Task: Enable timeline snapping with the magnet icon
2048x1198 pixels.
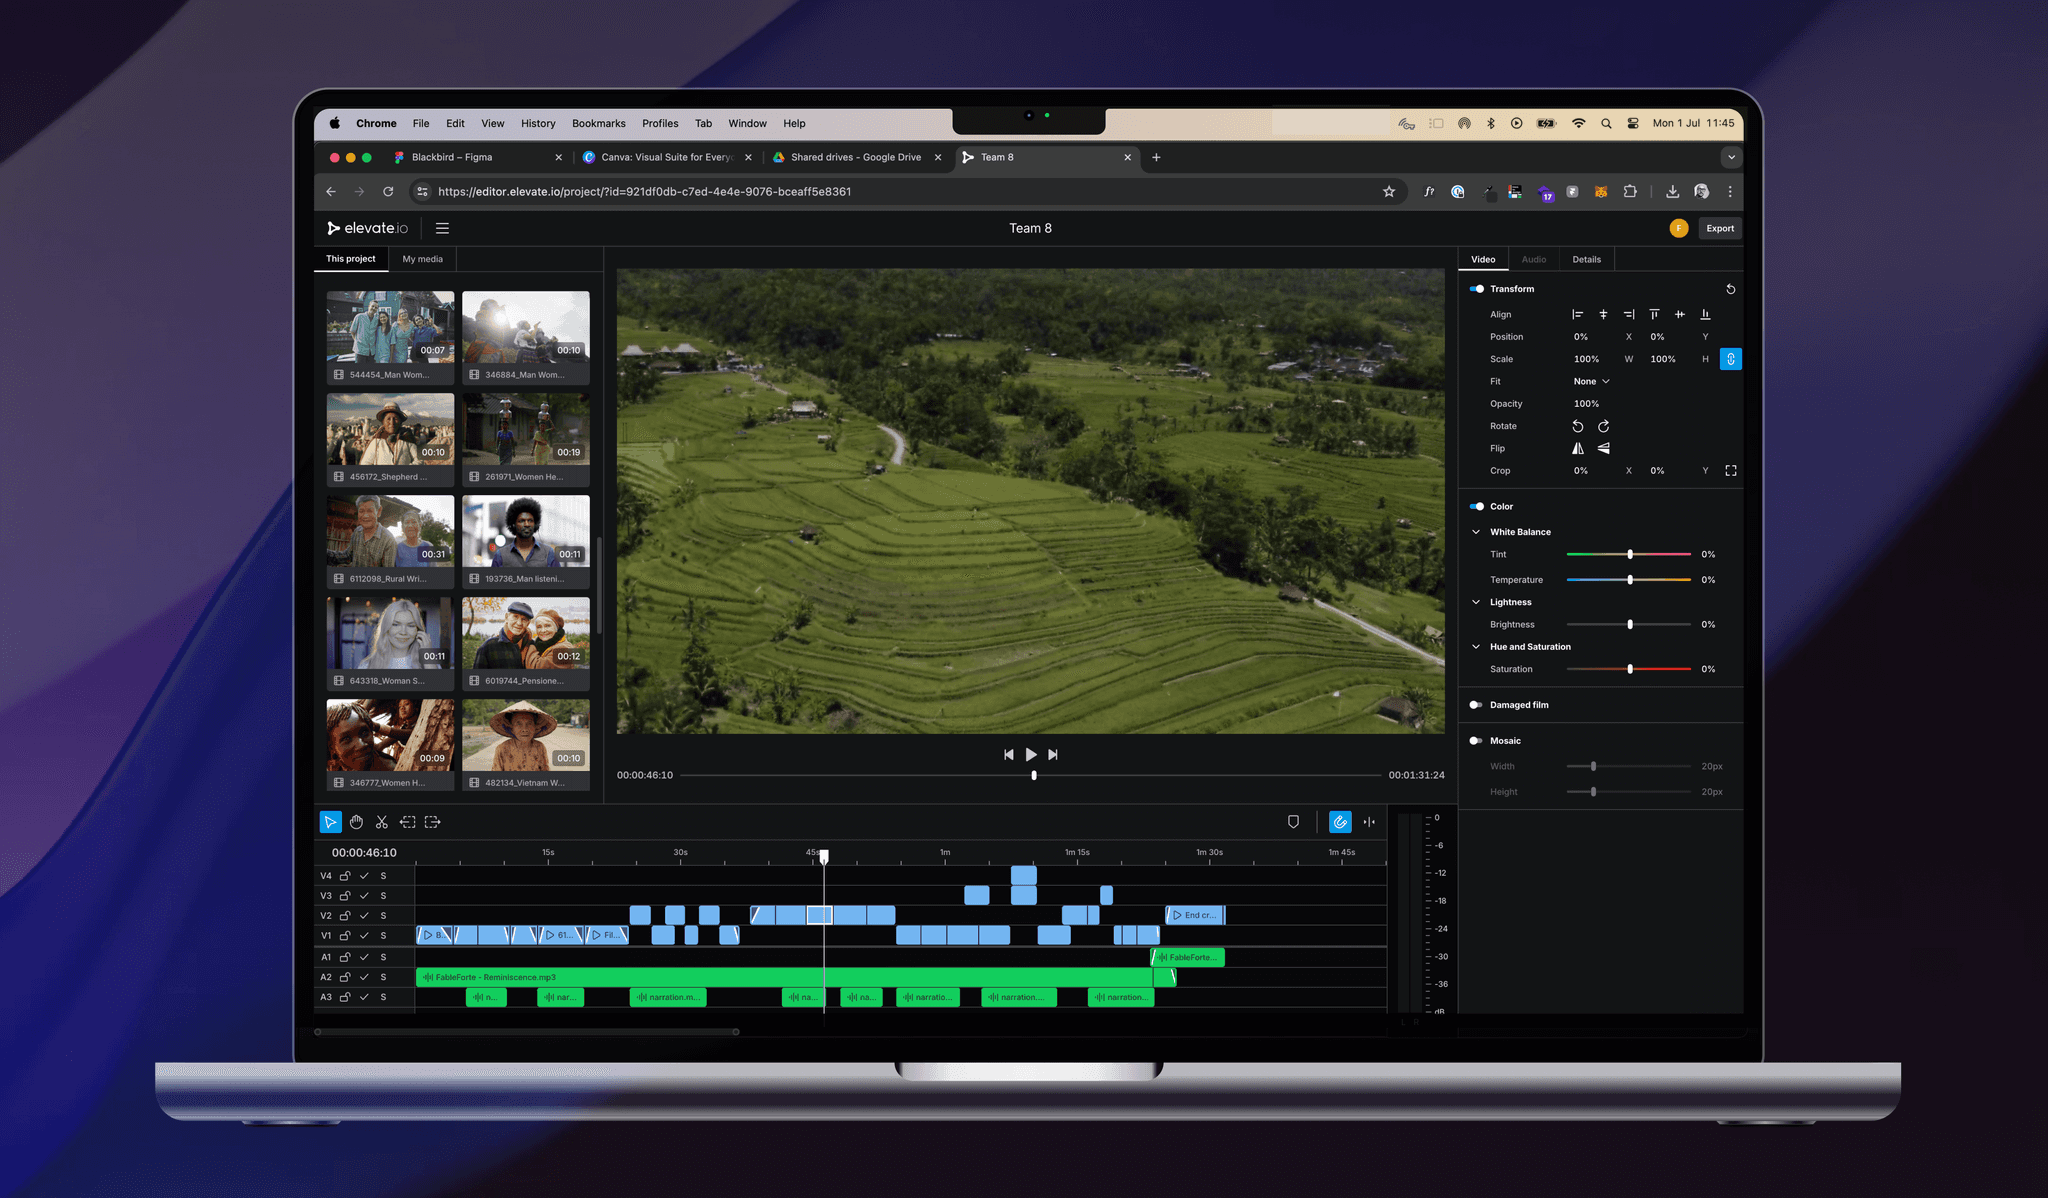Action: pos(1340,822)
